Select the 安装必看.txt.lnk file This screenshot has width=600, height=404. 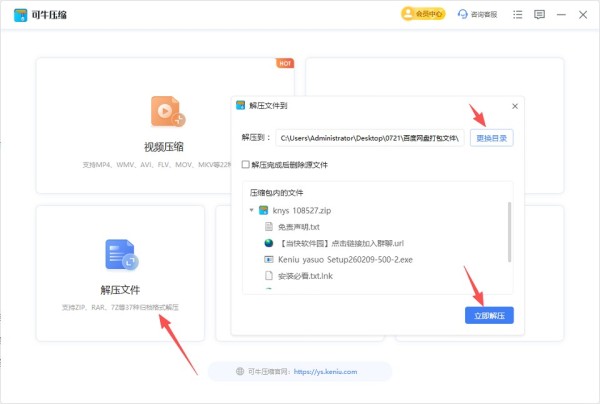[305, 276]
